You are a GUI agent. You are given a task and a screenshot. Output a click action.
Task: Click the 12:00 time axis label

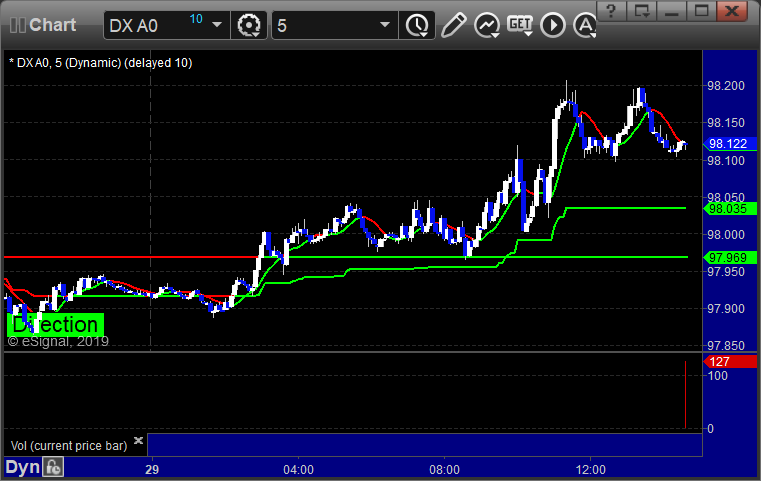click(591, 470)
